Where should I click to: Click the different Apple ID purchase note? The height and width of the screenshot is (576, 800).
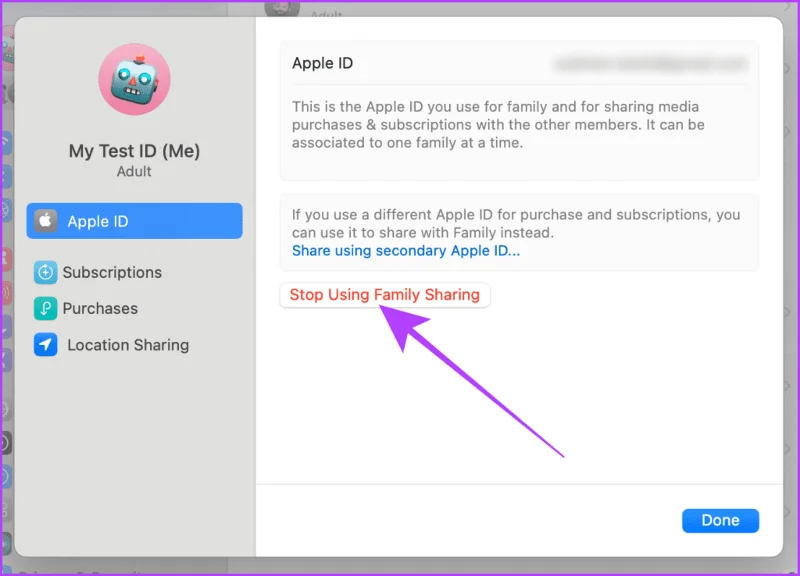click(516, 223)
